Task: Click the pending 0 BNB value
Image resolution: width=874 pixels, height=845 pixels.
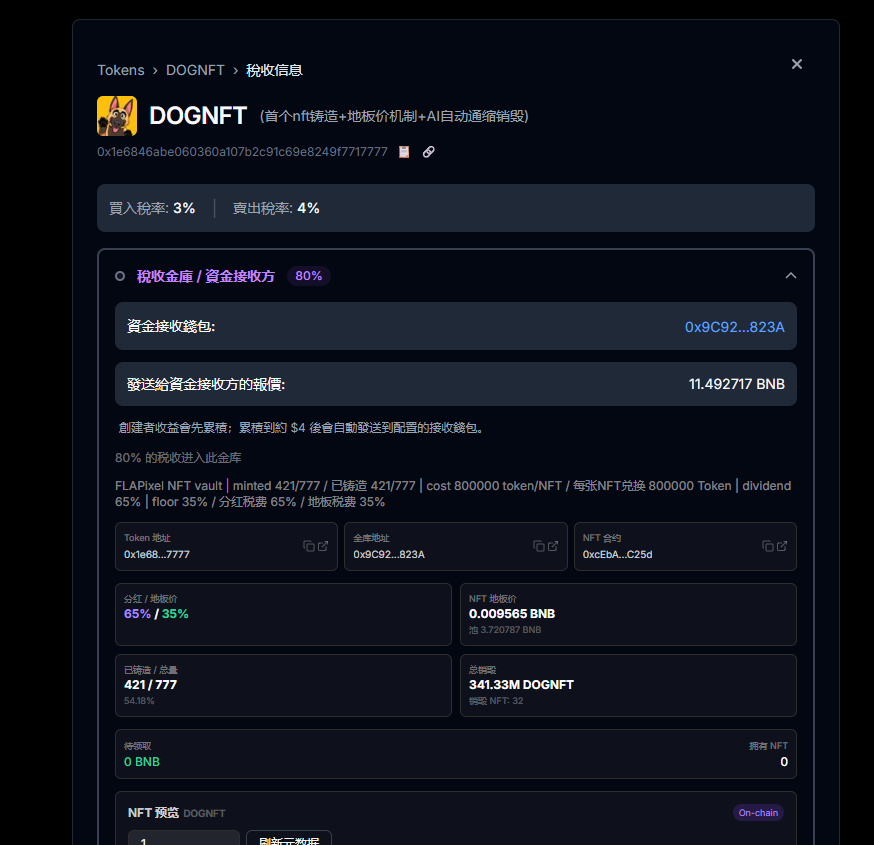Action: [x=142, y=761]
